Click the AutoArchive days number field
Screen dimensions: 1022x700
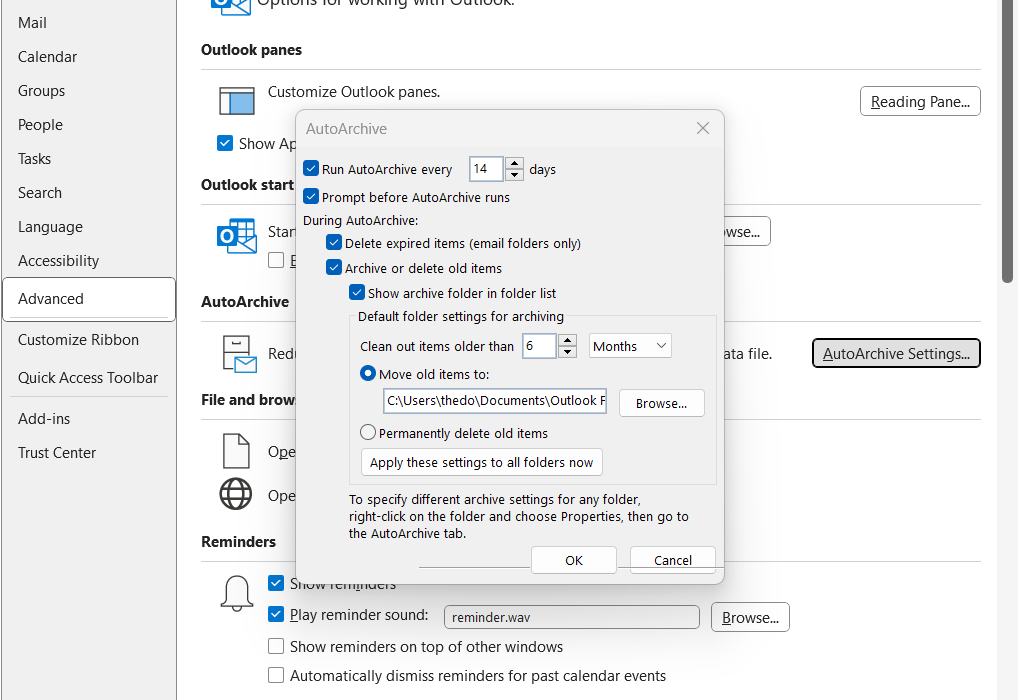click(x=486, y=169)
